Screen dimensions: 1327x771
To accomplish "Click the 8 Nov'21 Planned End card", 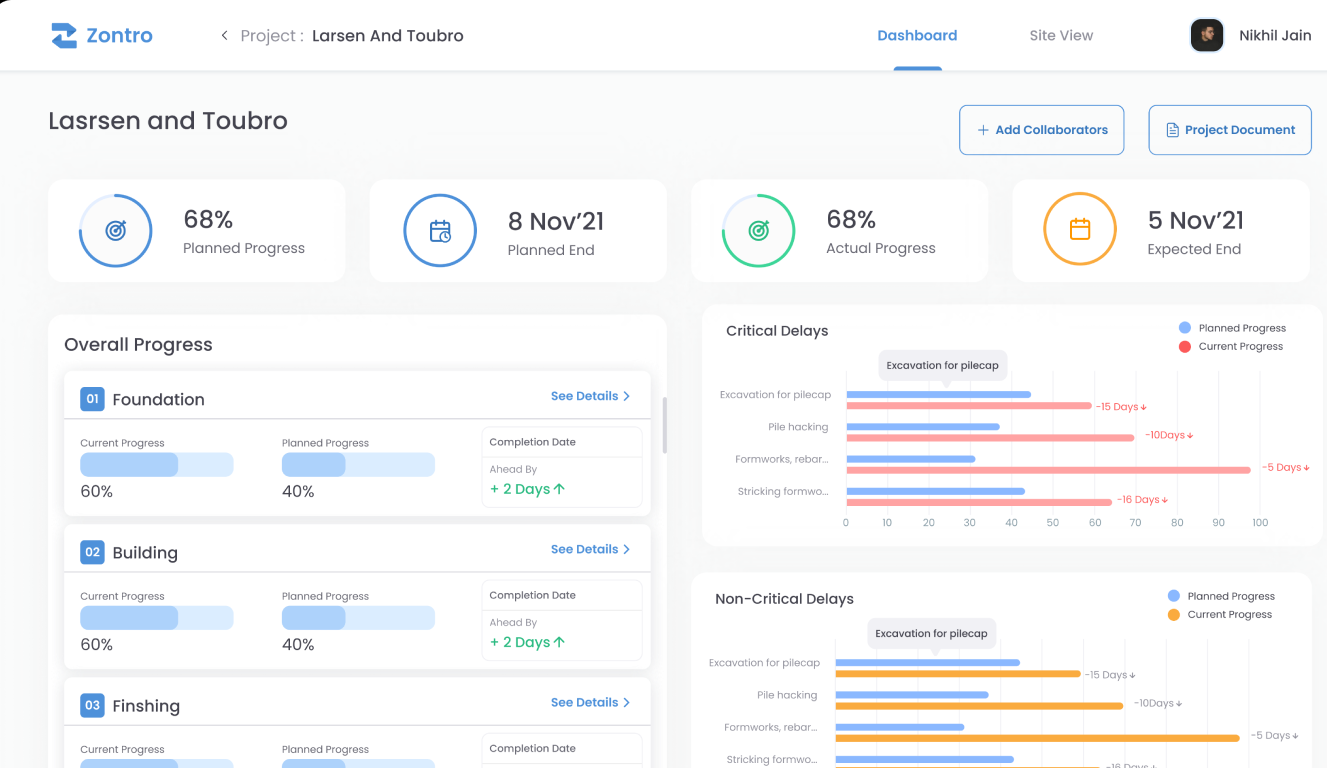I will (518, 231).
